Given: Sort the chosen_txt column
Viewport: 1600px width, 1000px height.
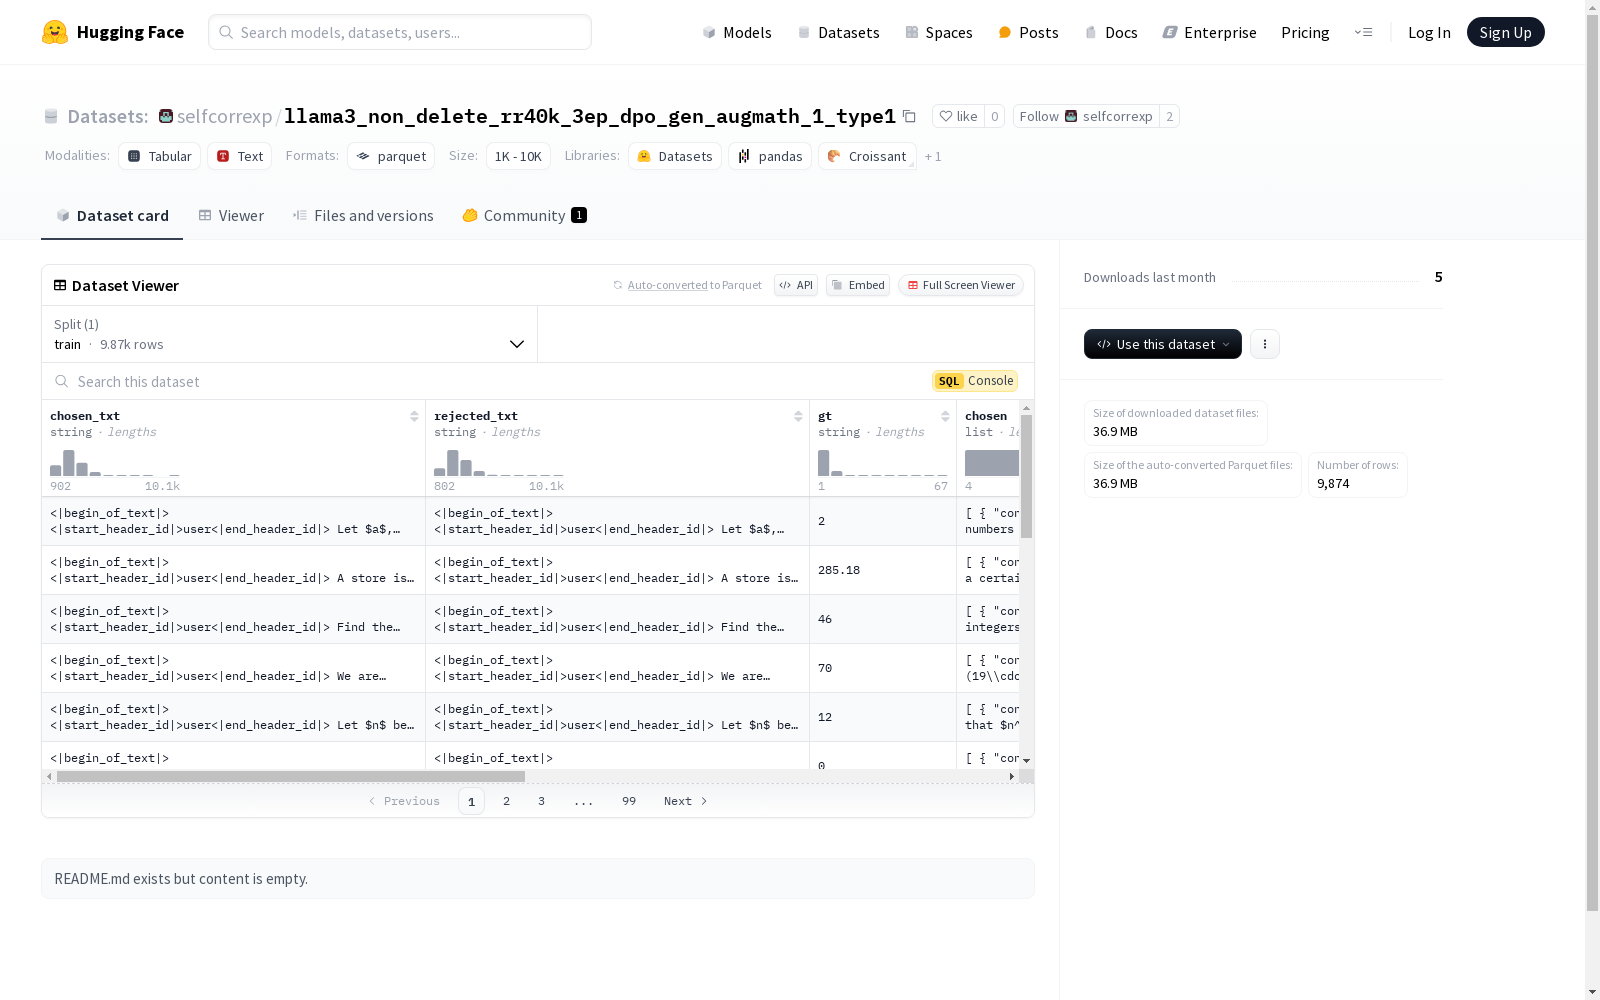Looking at the screenshot, I should click(414, 416).
